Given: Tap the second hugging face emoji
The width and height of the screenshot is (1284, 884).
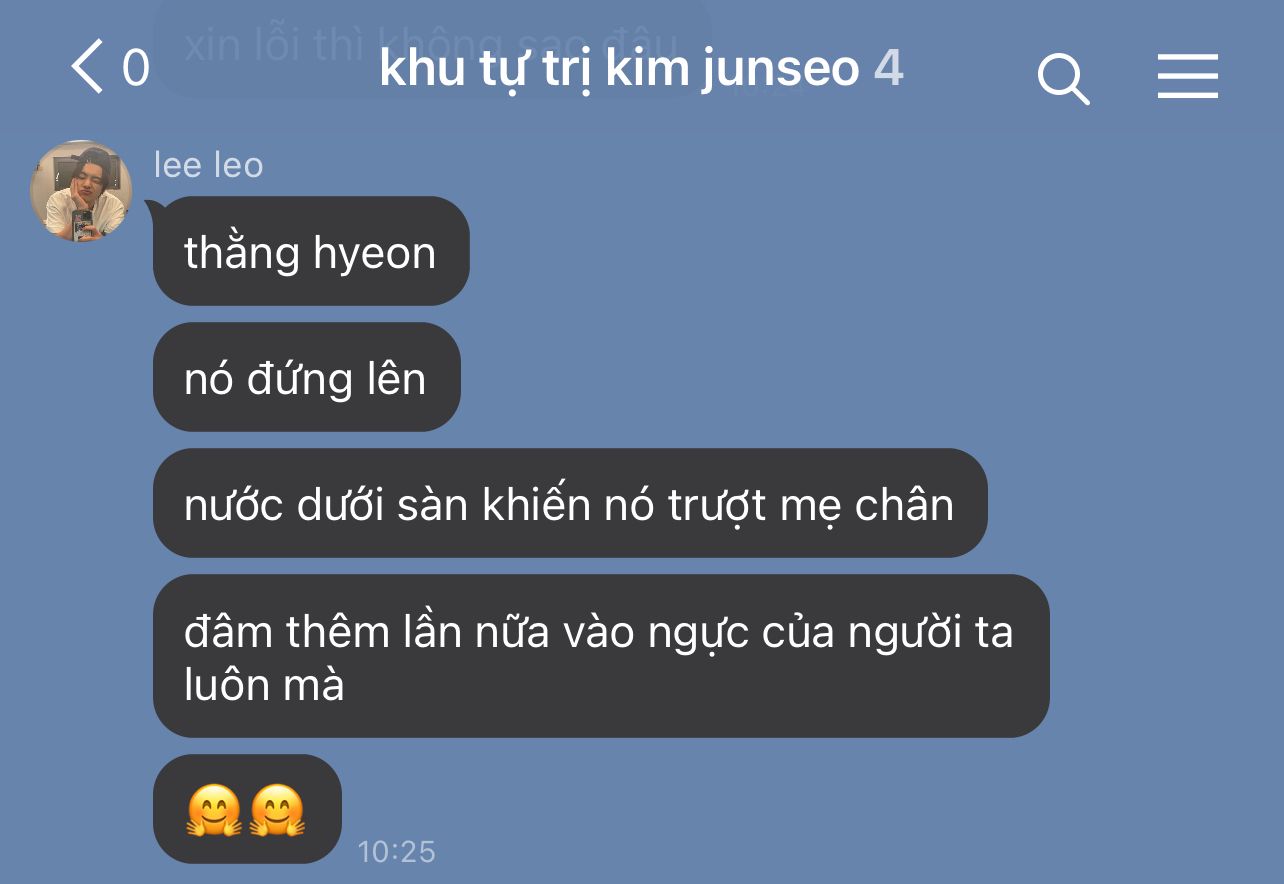Looking at the screenshot, I should coord(277,809).
